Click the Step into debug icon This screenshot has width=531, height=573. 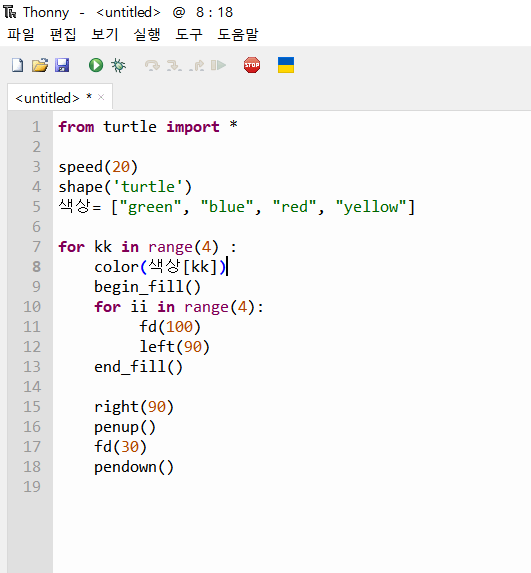click(x=174, y=65)
